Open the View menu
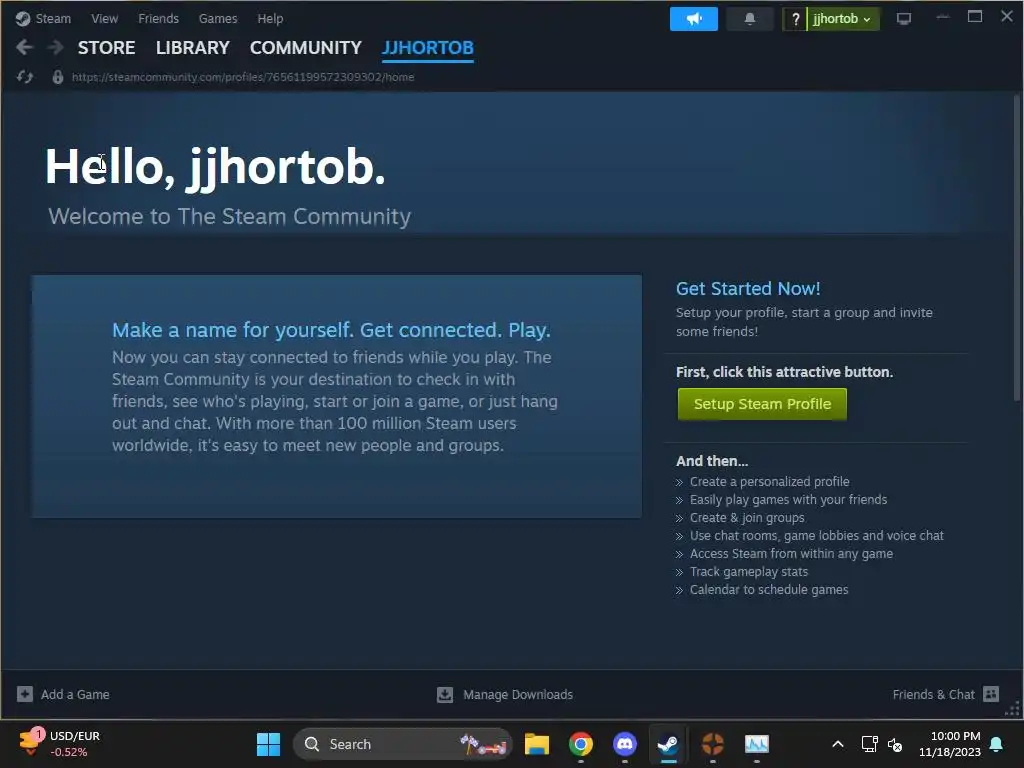Screen dimensions: 1024x768 tap(104, 18)
